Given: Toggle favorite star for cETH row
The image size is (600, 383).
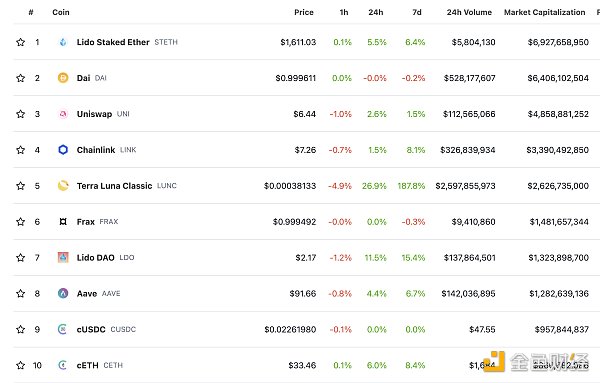Looking at the screenshot, I should coord(21,365).
